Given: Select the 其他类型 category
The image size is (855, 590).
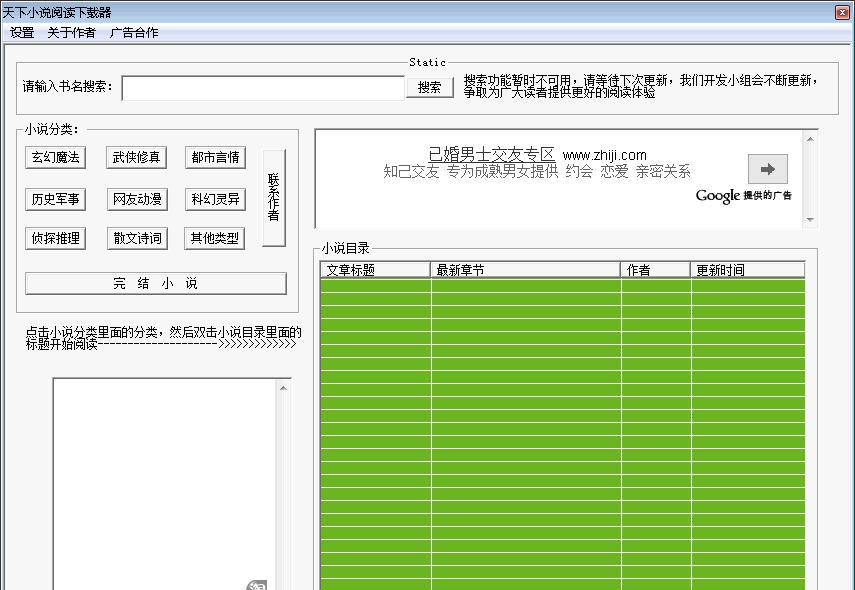Looking at the screenshot, I should point(215,238).
